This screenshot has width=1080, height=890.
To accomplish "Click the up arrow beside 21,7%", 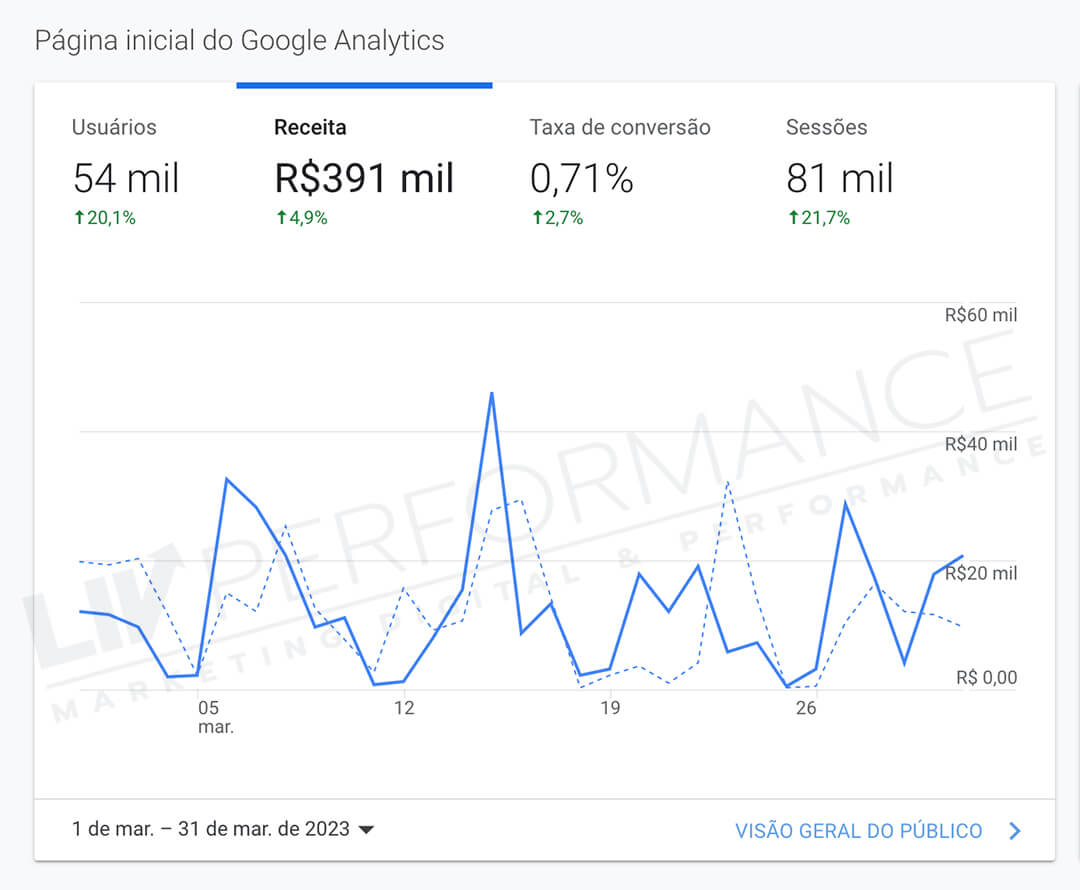I will click(792, 218).
